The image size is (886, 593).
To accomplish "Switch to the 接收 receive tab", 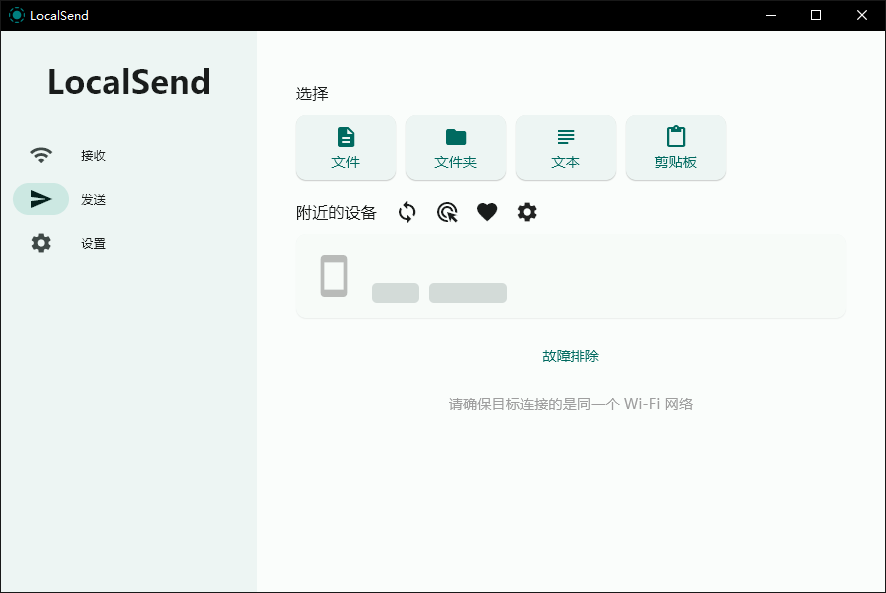I will [x=93, y=155].
